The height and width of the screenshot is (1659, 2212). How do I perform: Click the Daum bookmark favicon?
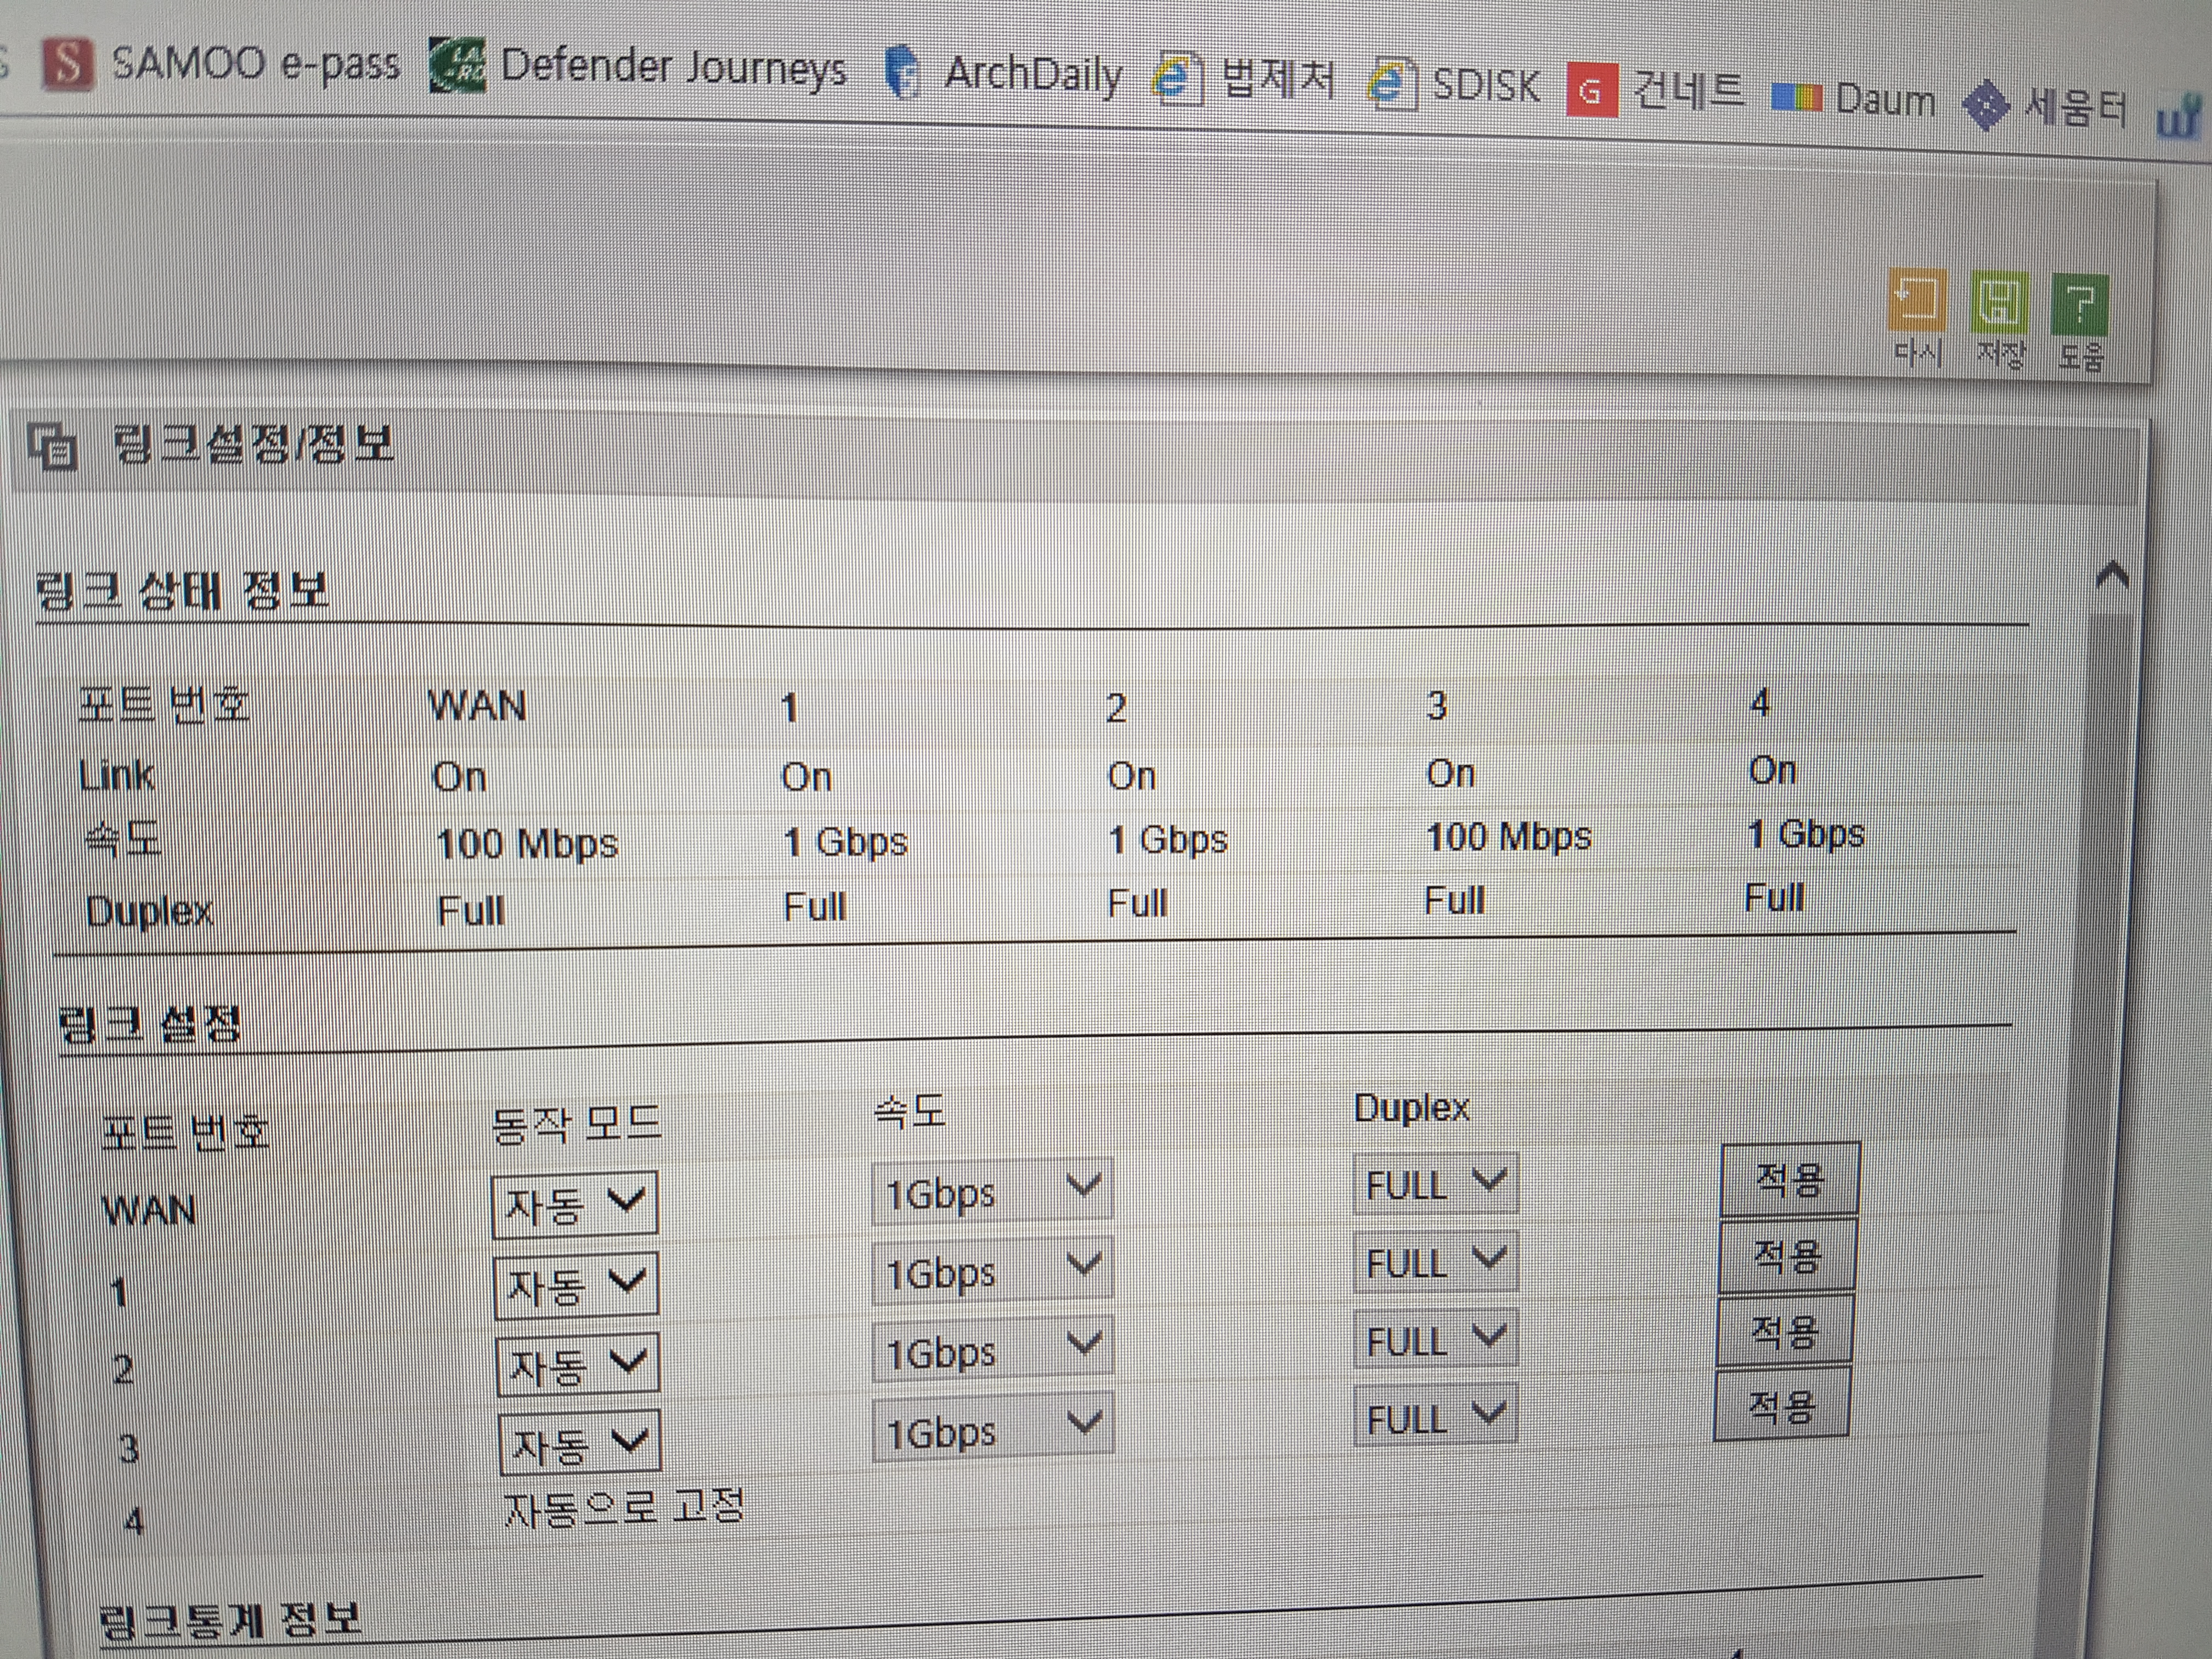1796,98
